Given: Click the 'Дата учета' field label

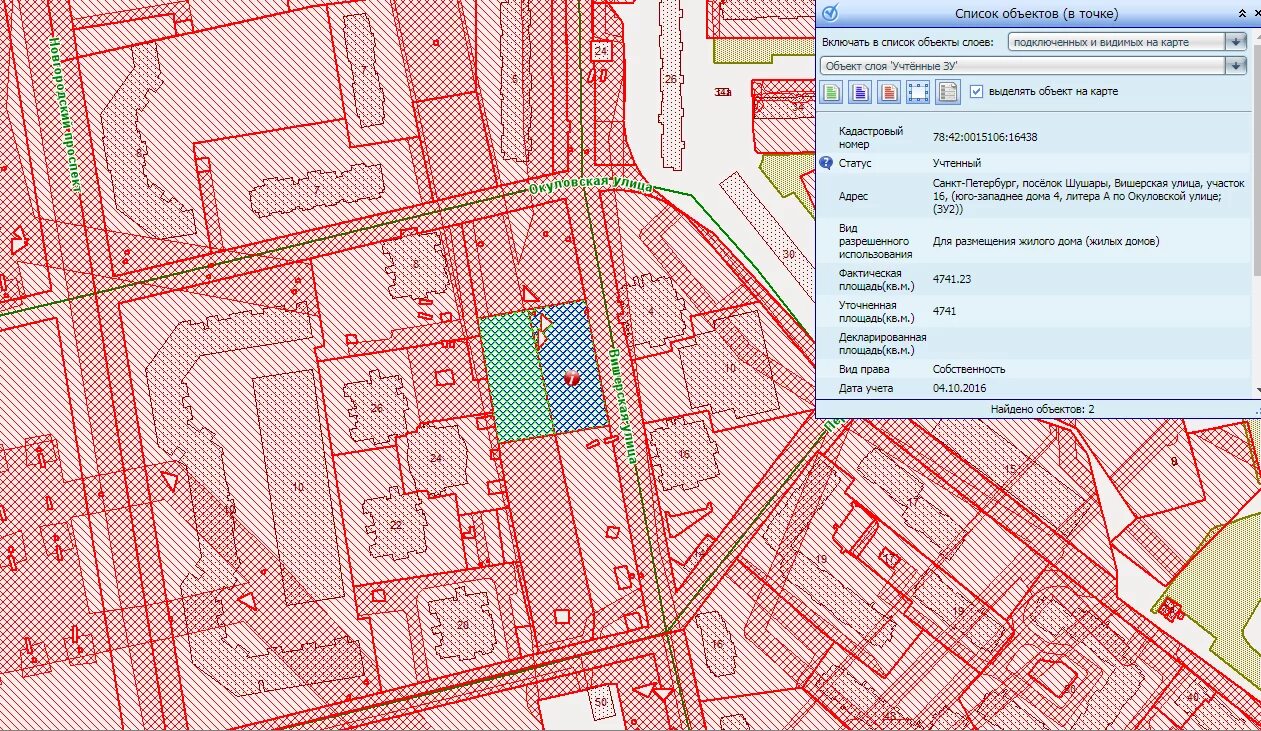Looking at the screenshot, I should click(866, 388).
